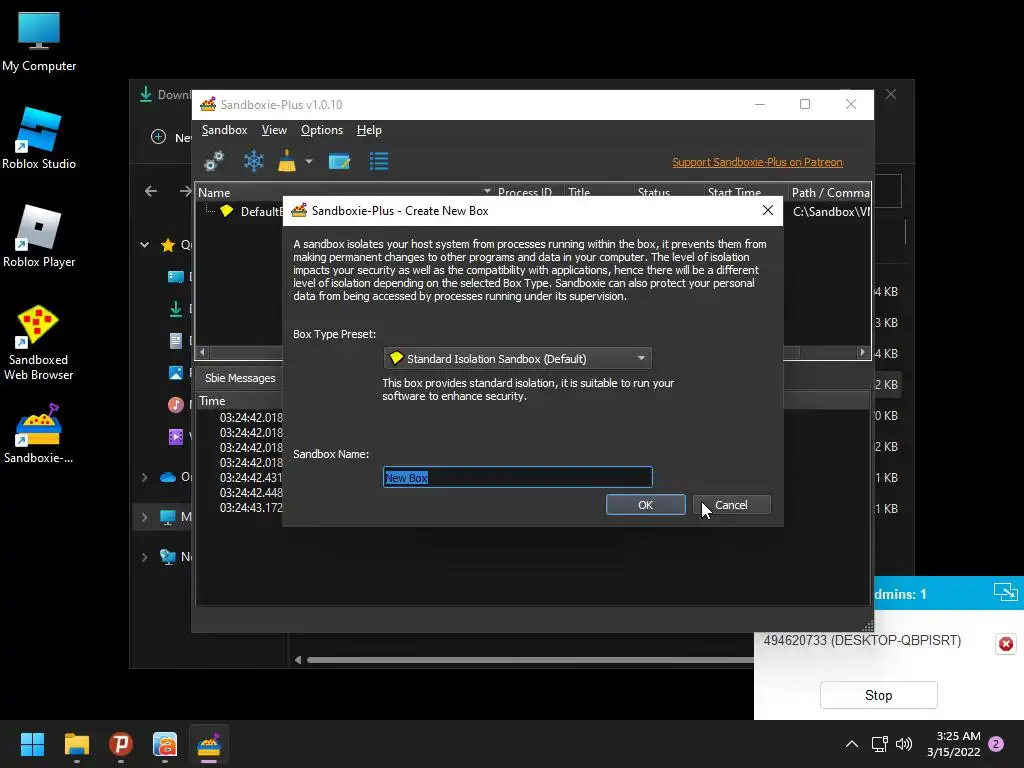Open File Explorer from taskbar
Image resolution: width=1024 pixels, height=768 pixels.
pos(76,744)
